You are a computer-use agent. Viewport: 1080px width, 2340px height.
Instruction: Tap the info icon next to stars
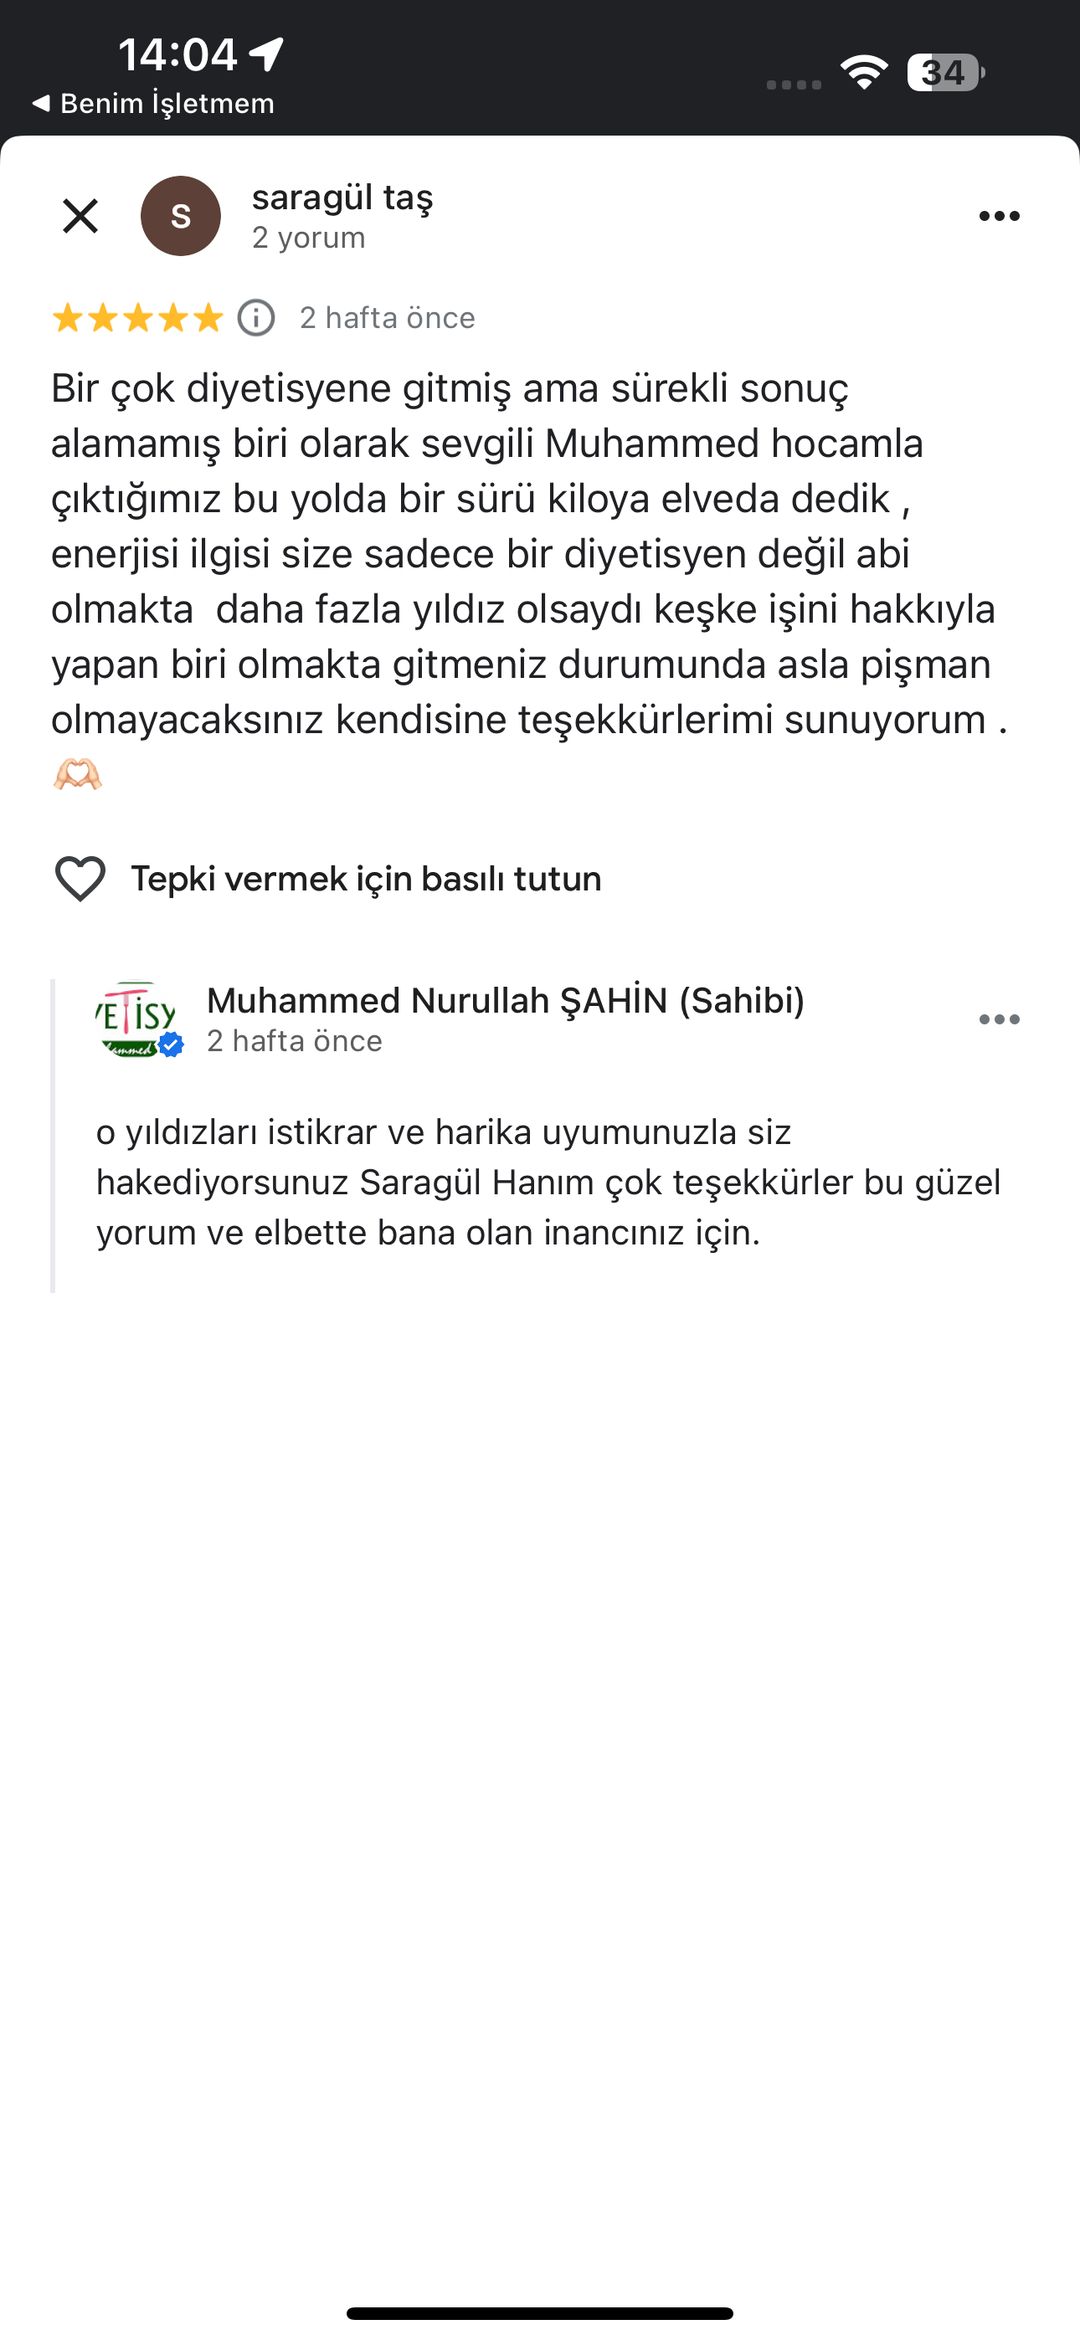point(256,318)
